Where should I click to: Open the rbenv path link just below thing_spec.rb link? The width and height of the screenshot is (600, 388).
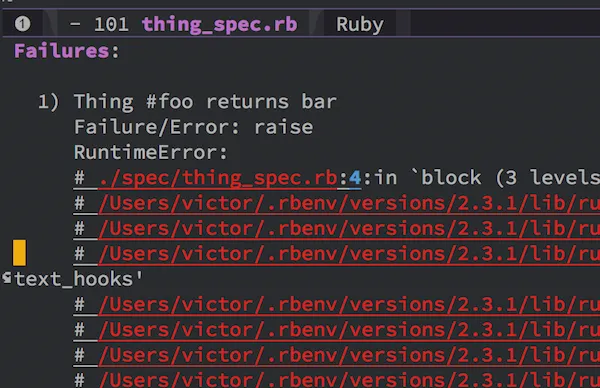(x=349, y=203)
